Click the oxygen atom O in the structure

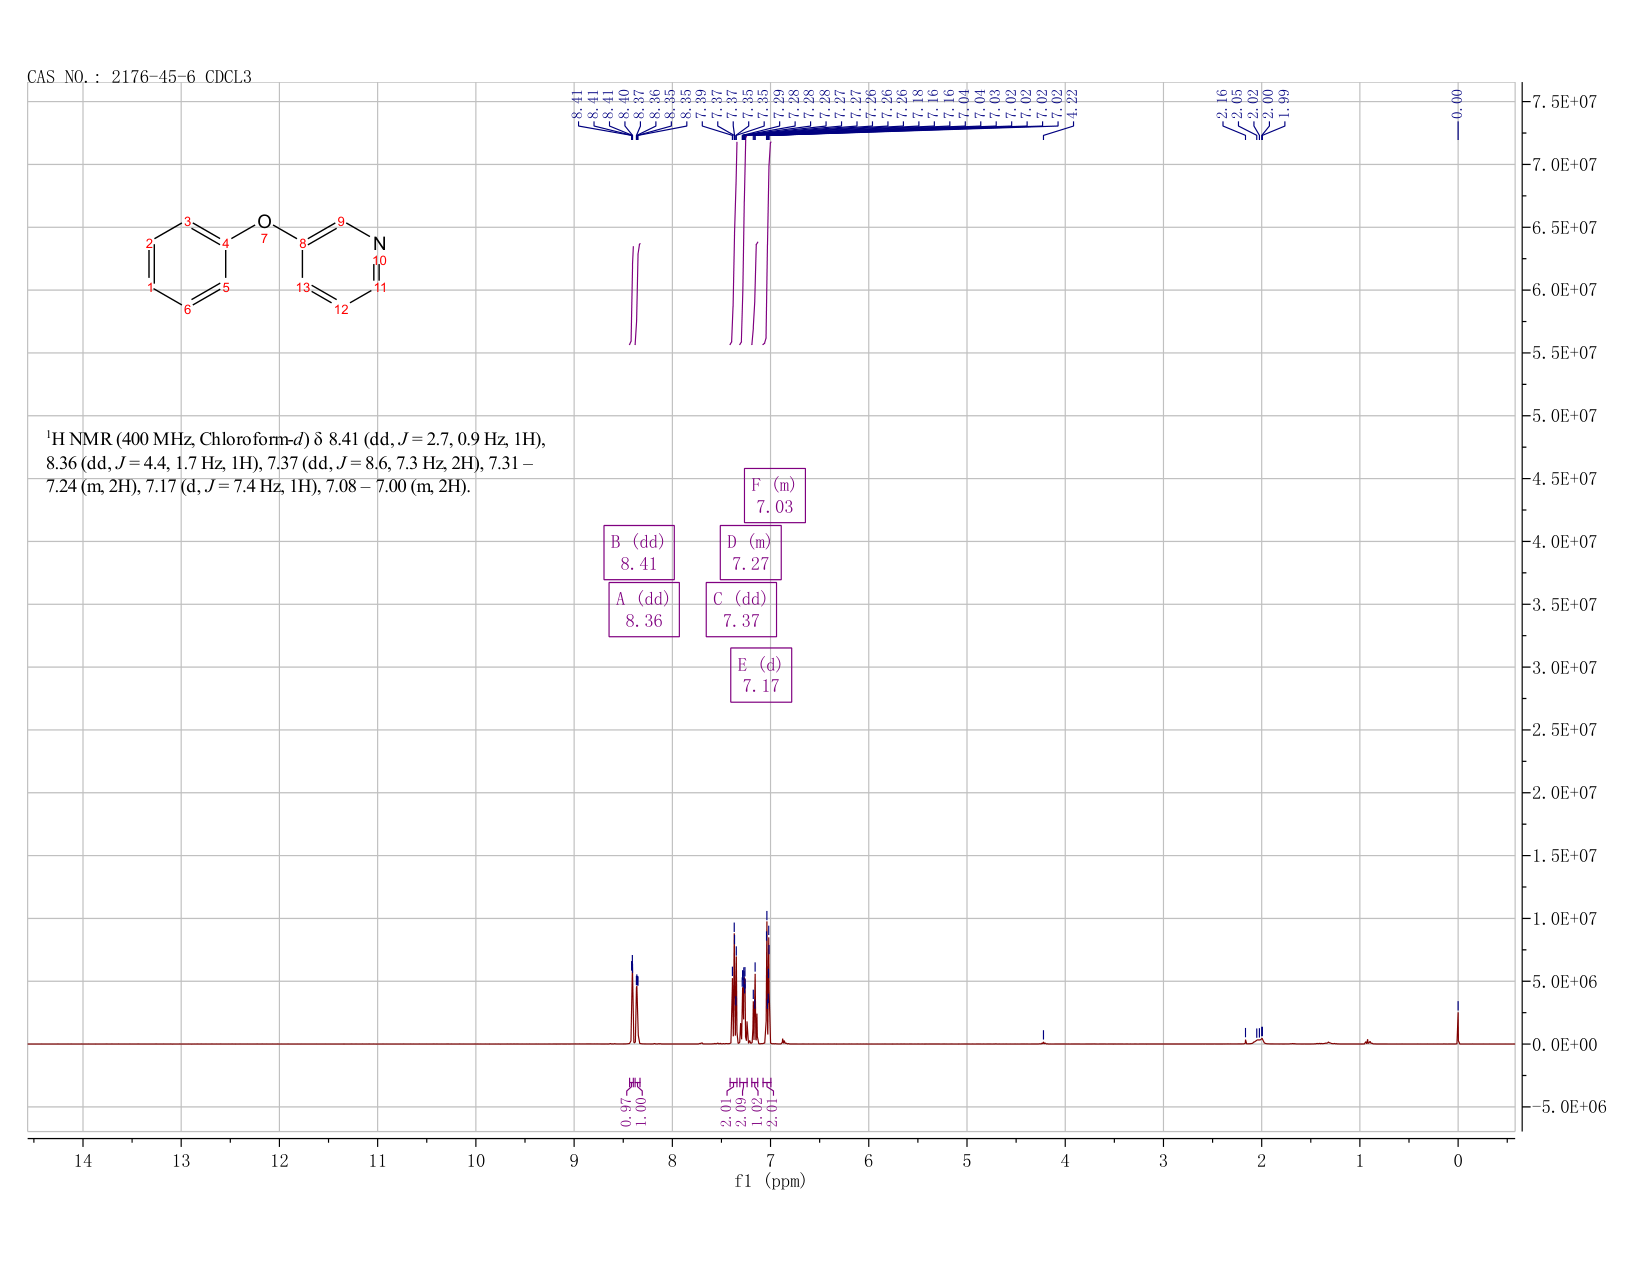tap(264, 221)
